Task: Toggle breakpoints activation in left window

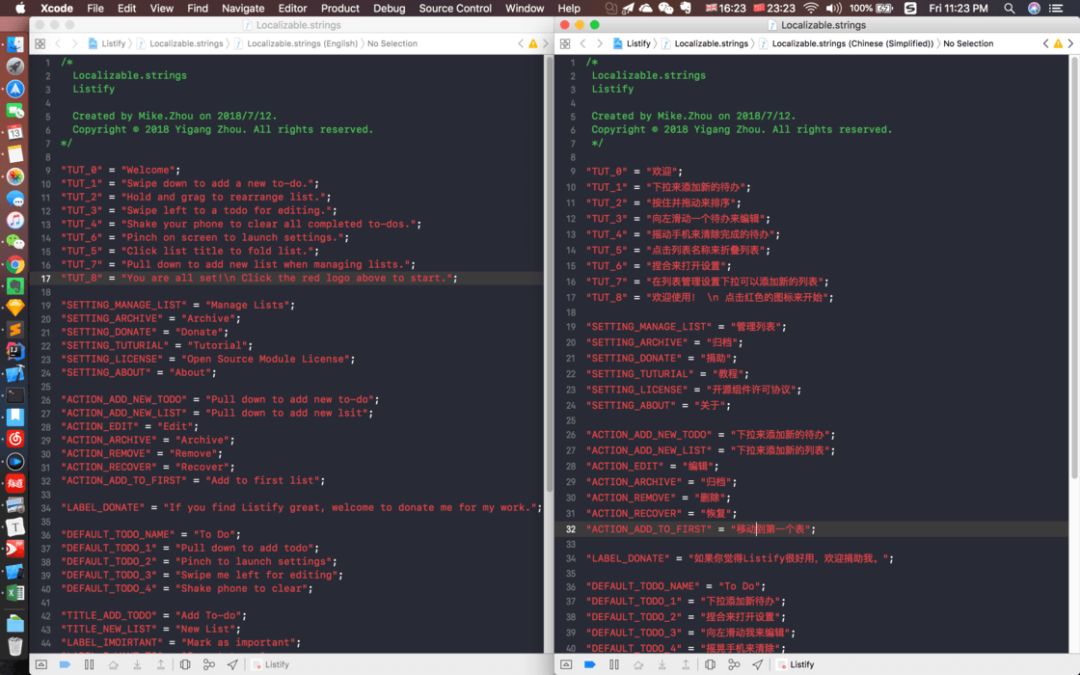Action: point(65,665)
